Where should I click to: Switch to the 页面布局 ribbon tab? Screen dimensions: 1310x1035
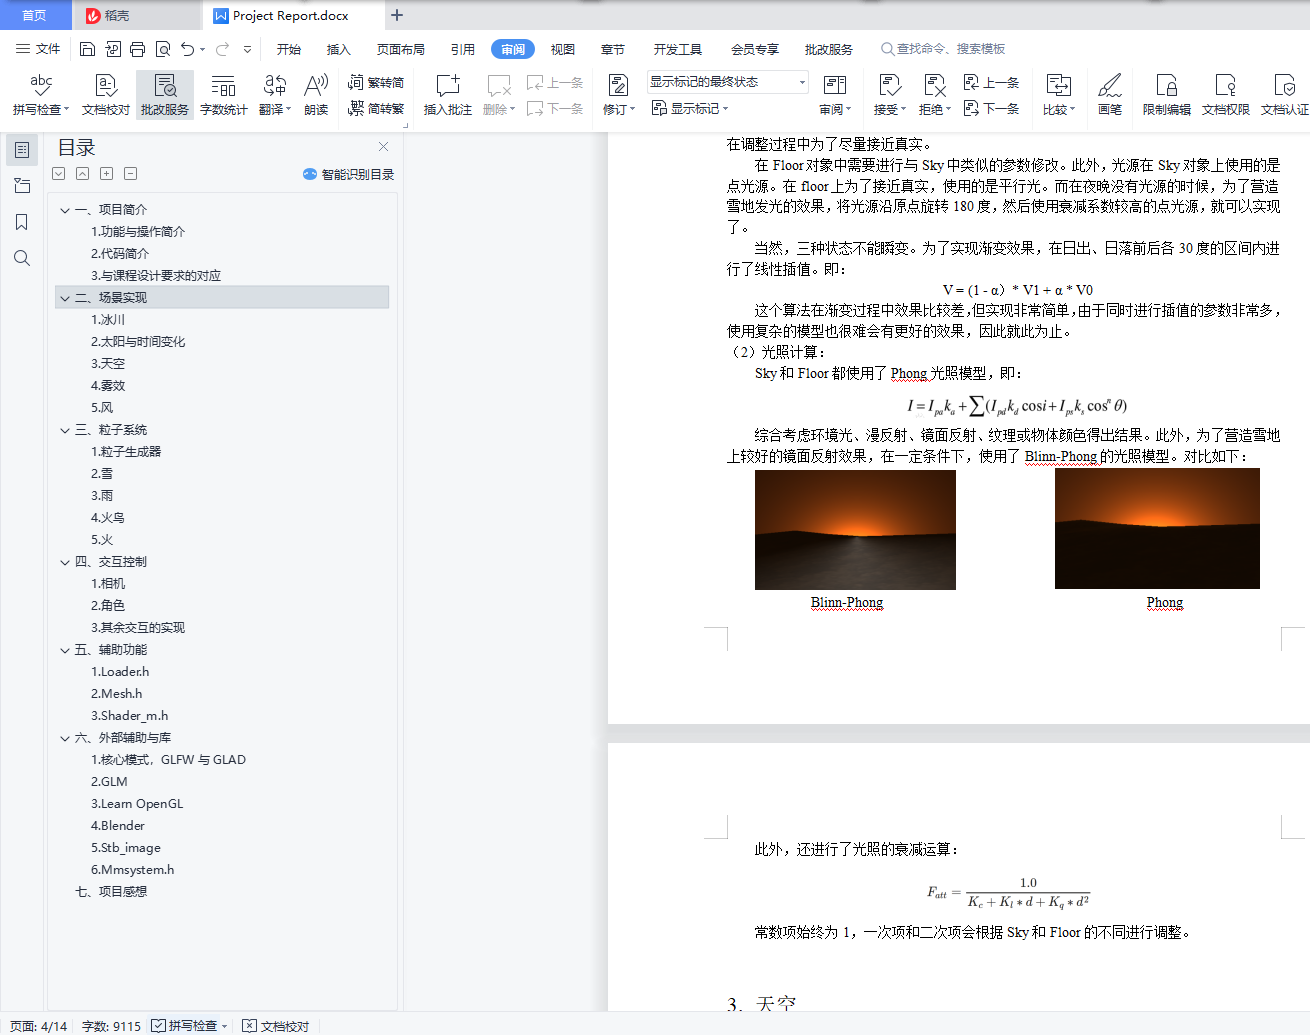401,49
